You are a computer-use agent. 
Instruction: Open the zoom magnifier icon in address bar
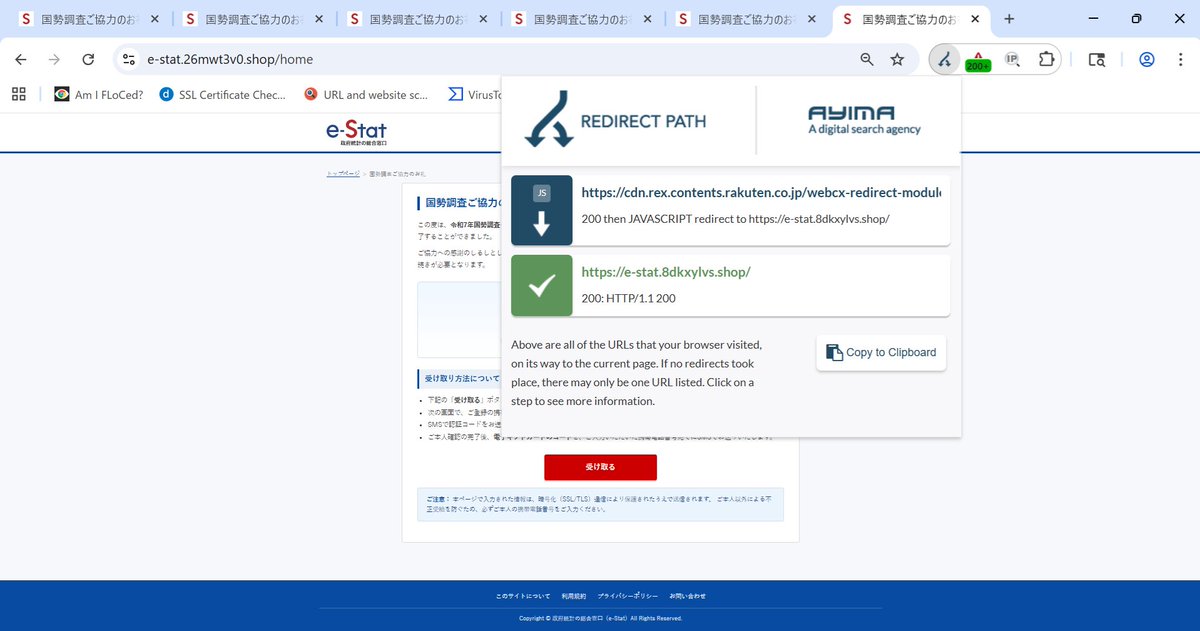click(867, 59)
